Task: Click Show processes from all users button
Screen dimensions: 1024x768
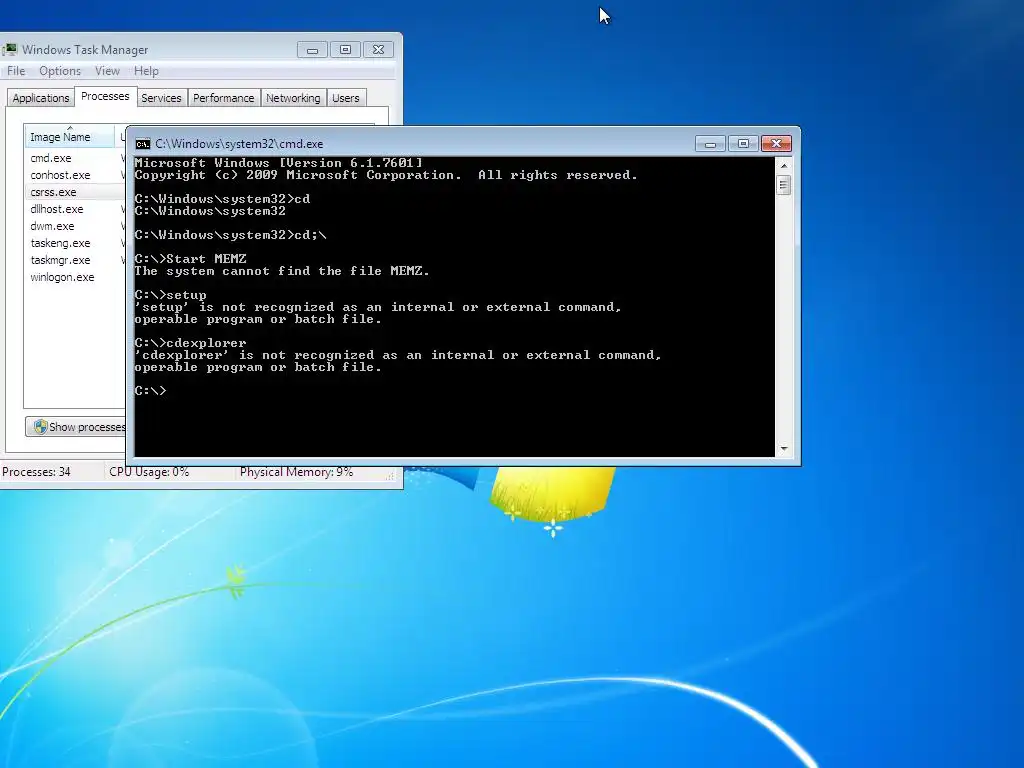Action: 76,426
